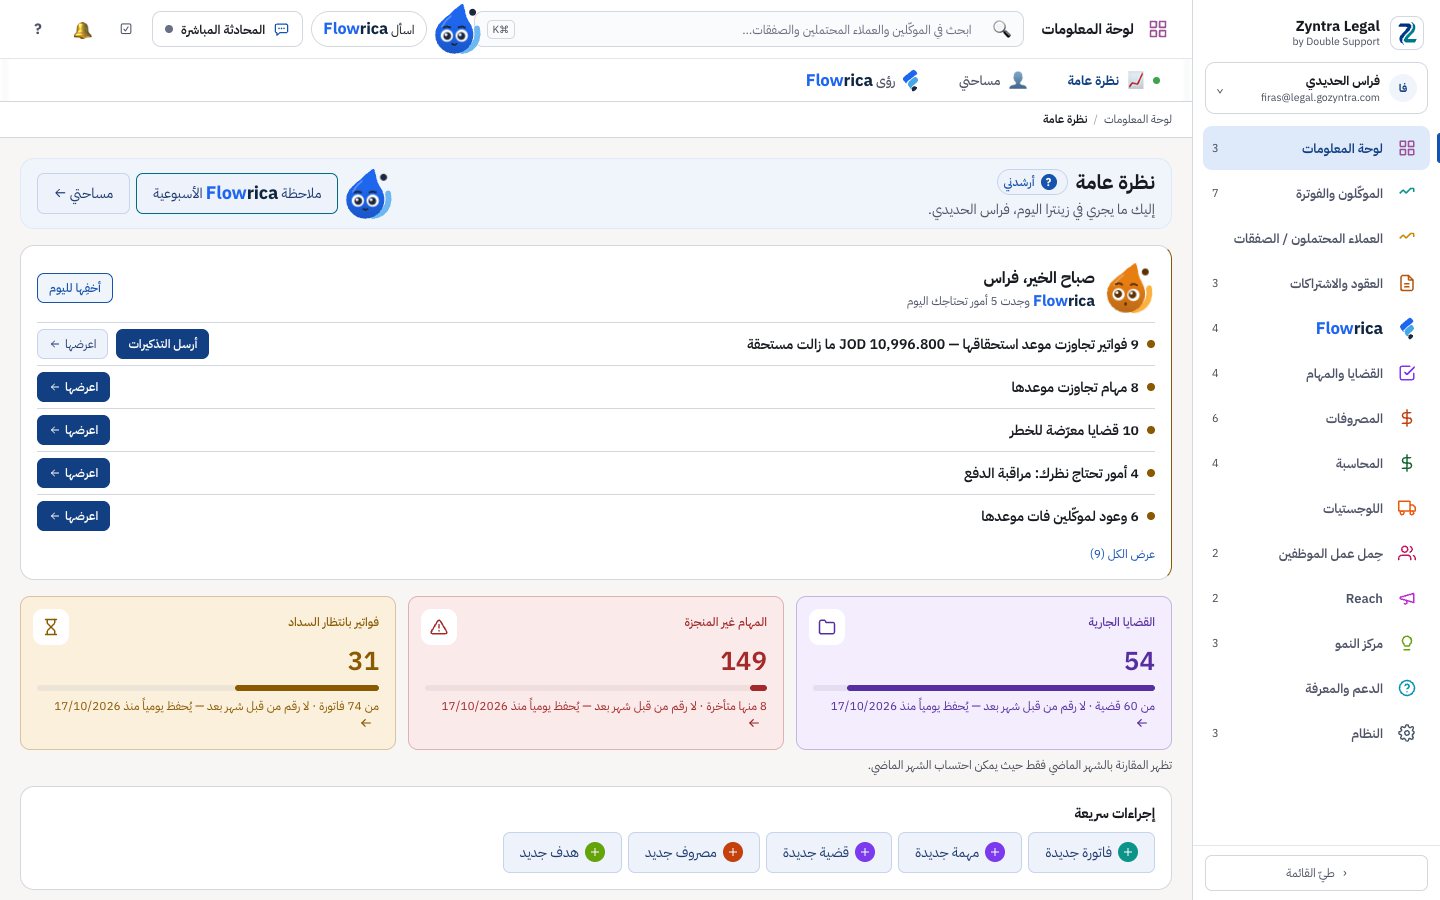Go to مساحتي arrow button in header
Viewport: 1440px width, 900px height.
[x=83, y=193]
